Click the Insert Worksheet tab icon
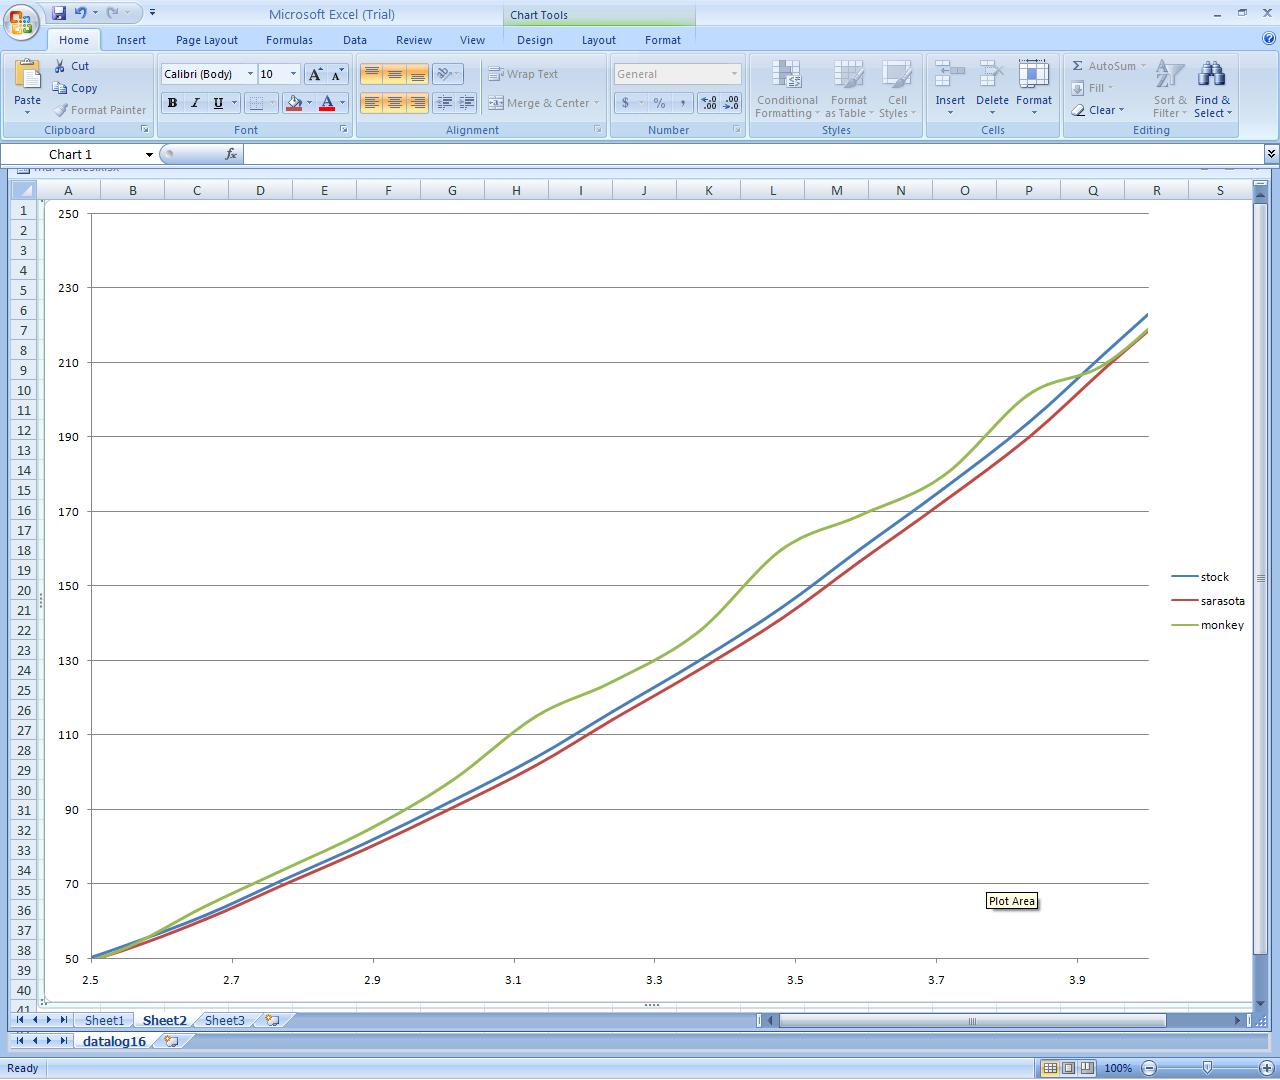This screenshot has height=1080, width=1280. [272, 1020]
